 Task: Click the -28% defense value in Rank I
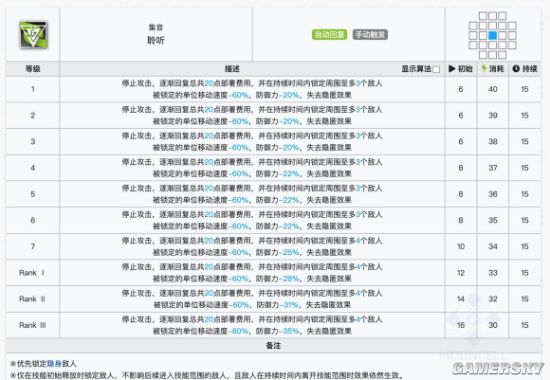[x=289, y=279]
